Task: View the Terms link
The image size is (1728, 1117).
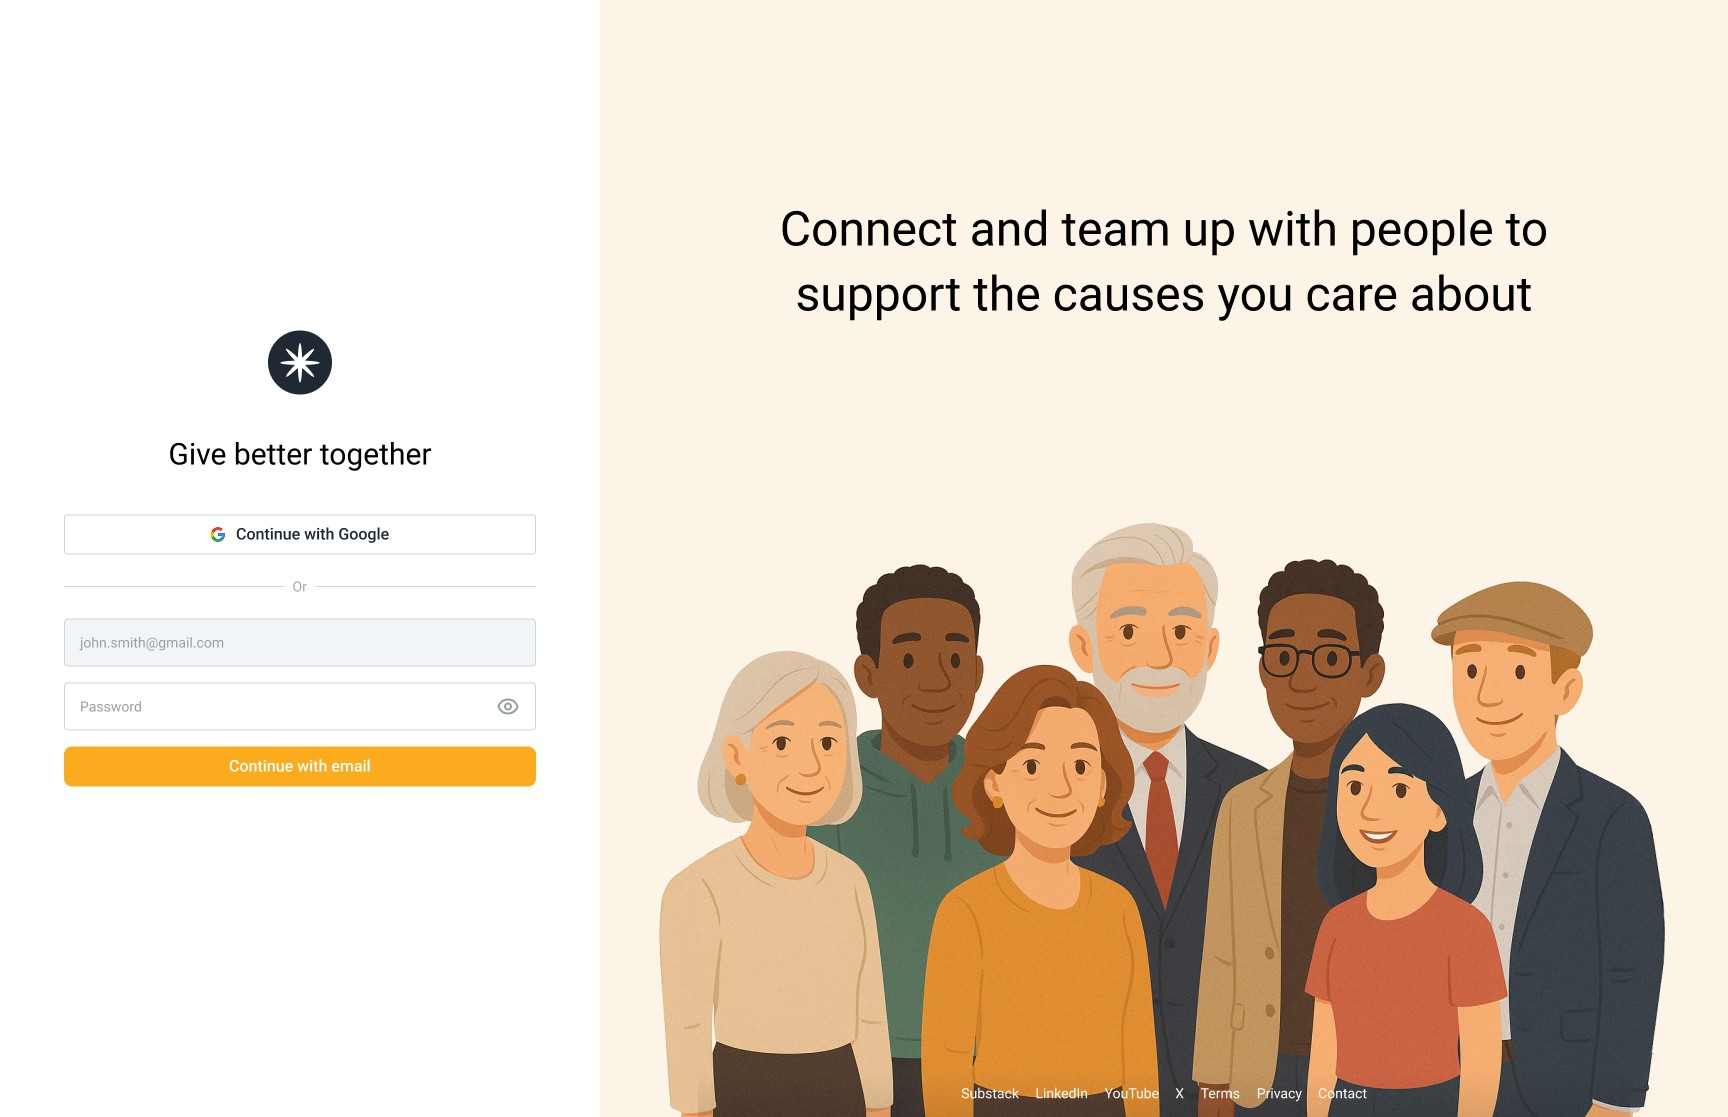Action: tap(1220, 1094)
